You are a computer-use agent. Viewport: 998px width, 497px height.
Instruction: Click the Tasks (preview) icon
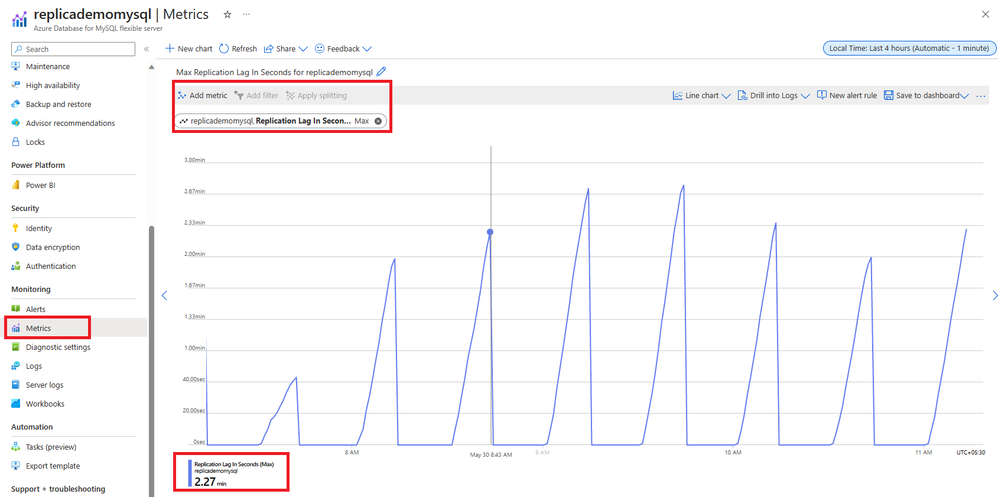pos(16,447)
